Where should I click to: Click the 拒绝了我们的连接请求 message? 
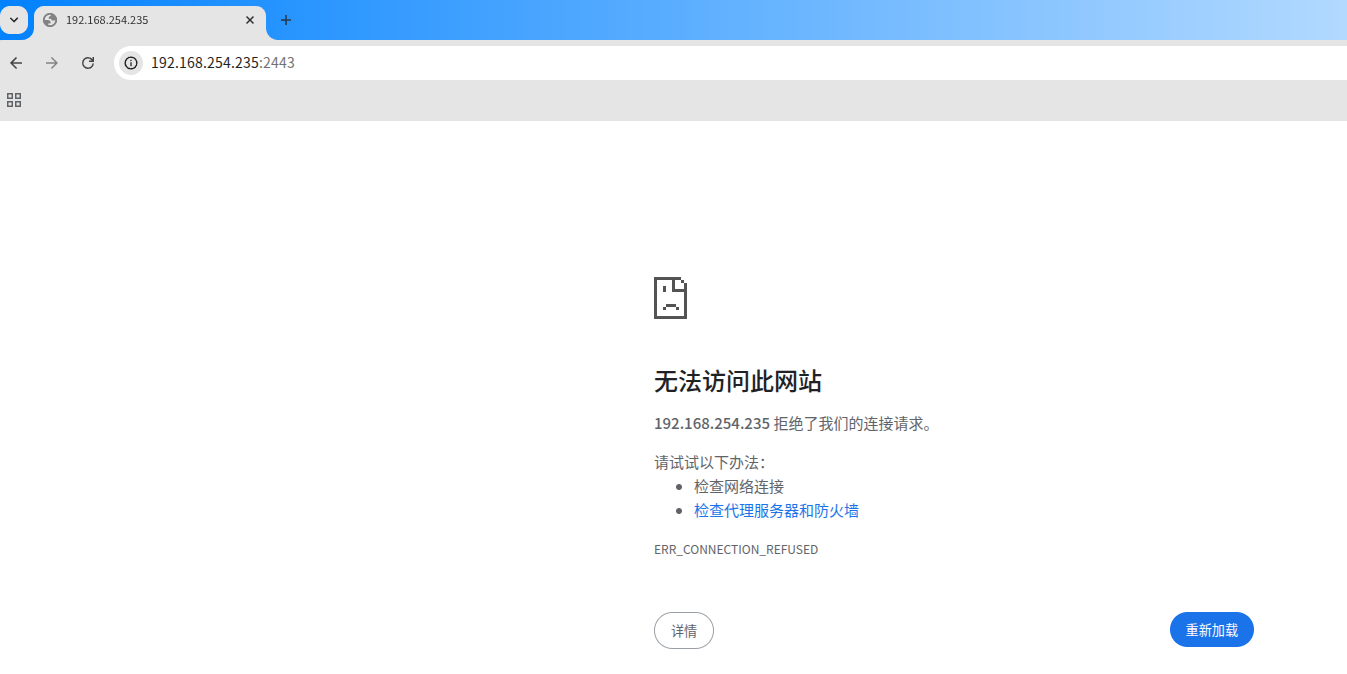pos(854,424)
